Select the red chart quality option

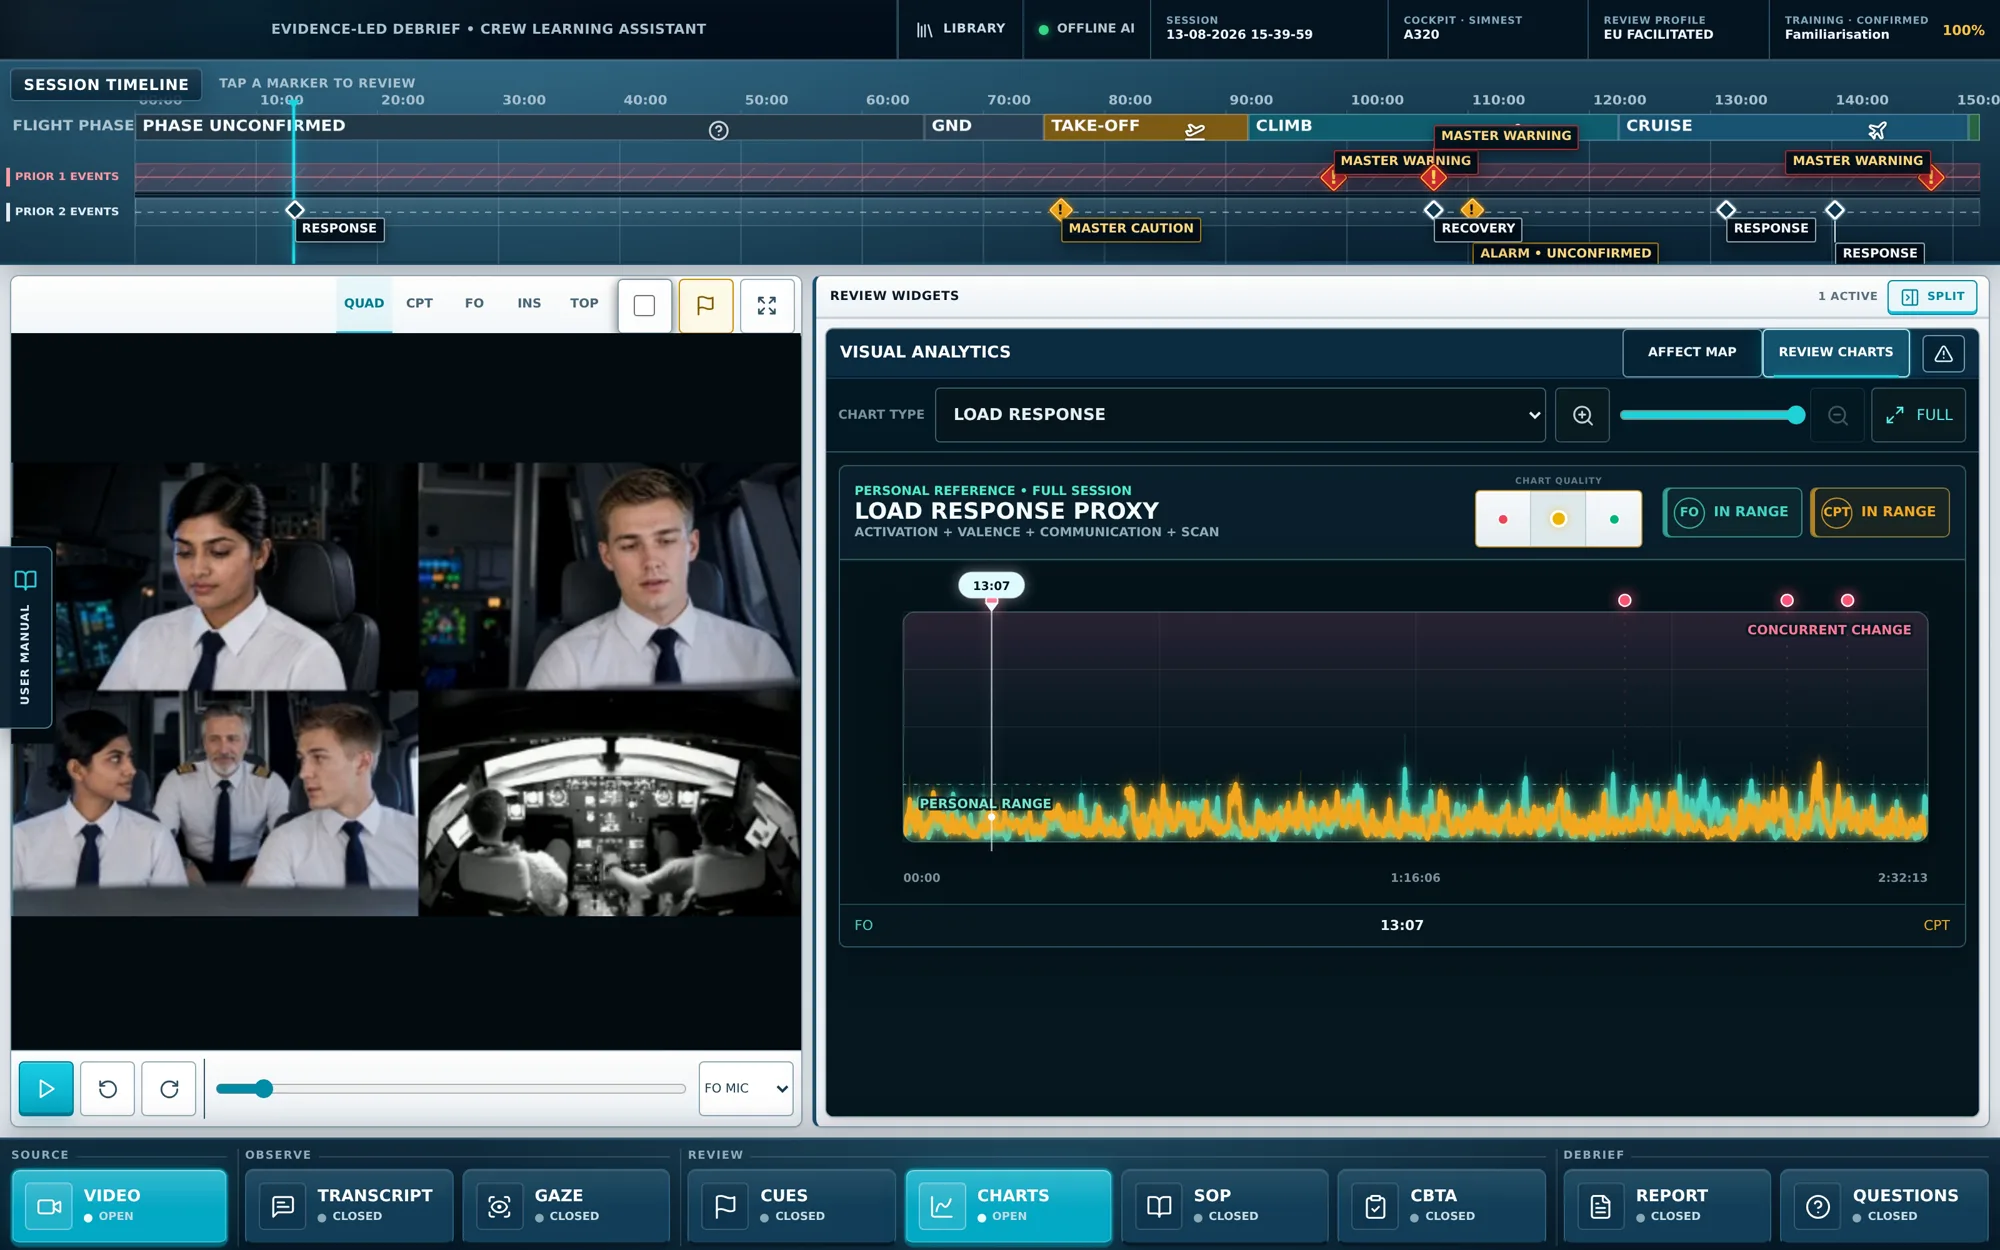[x=1503, y=519]
